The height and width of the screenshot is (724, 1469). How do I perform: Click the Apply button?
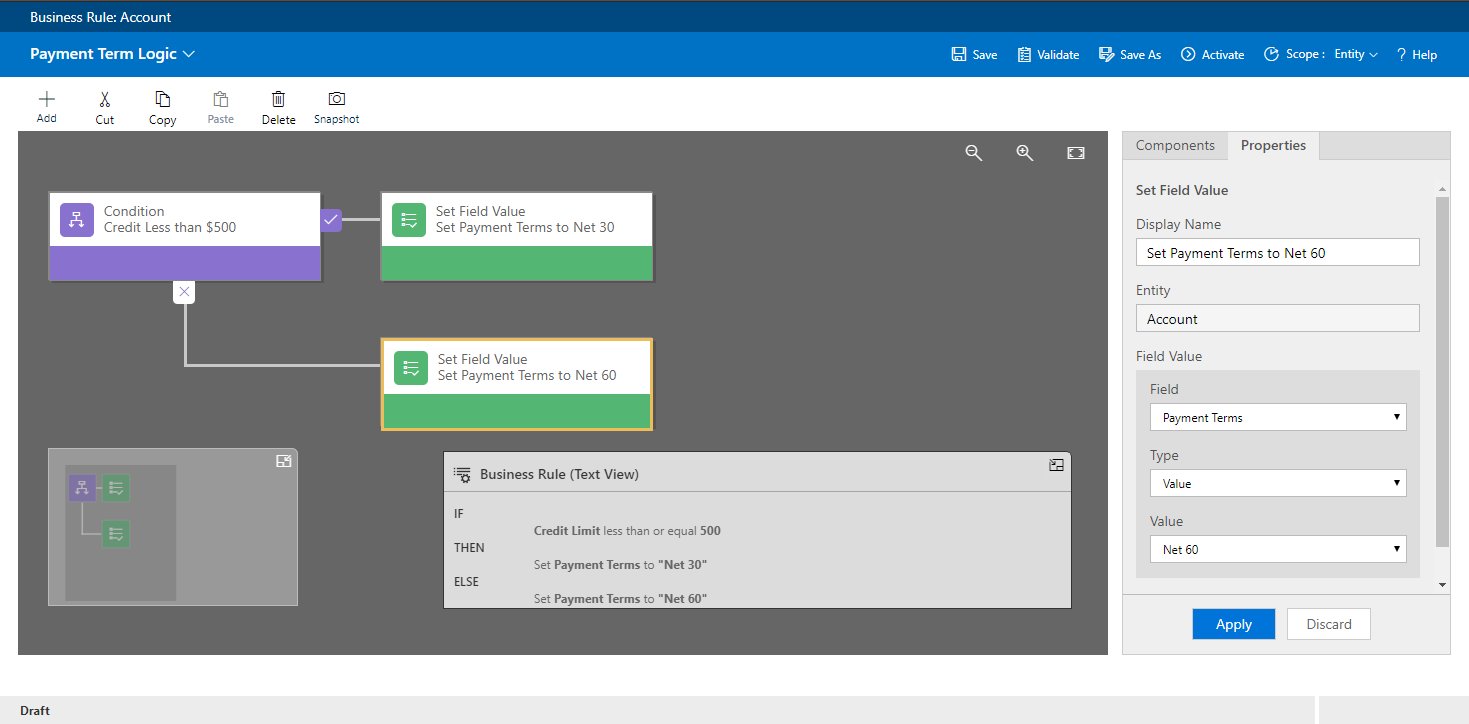pyautogui.click(x=1233, y=624)
